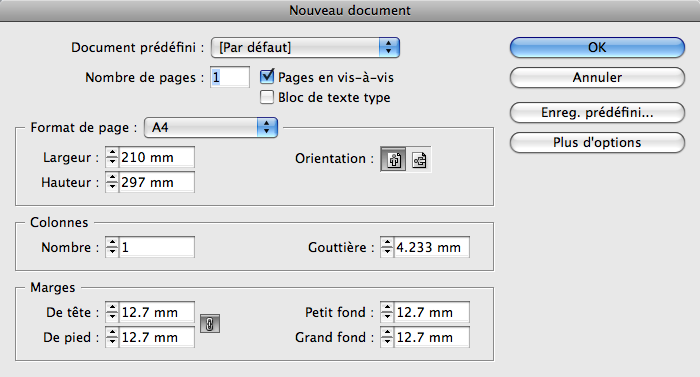Click the Grand fond stepper arrows
Viewport: 700px width, 377px height.
[387, 337]
